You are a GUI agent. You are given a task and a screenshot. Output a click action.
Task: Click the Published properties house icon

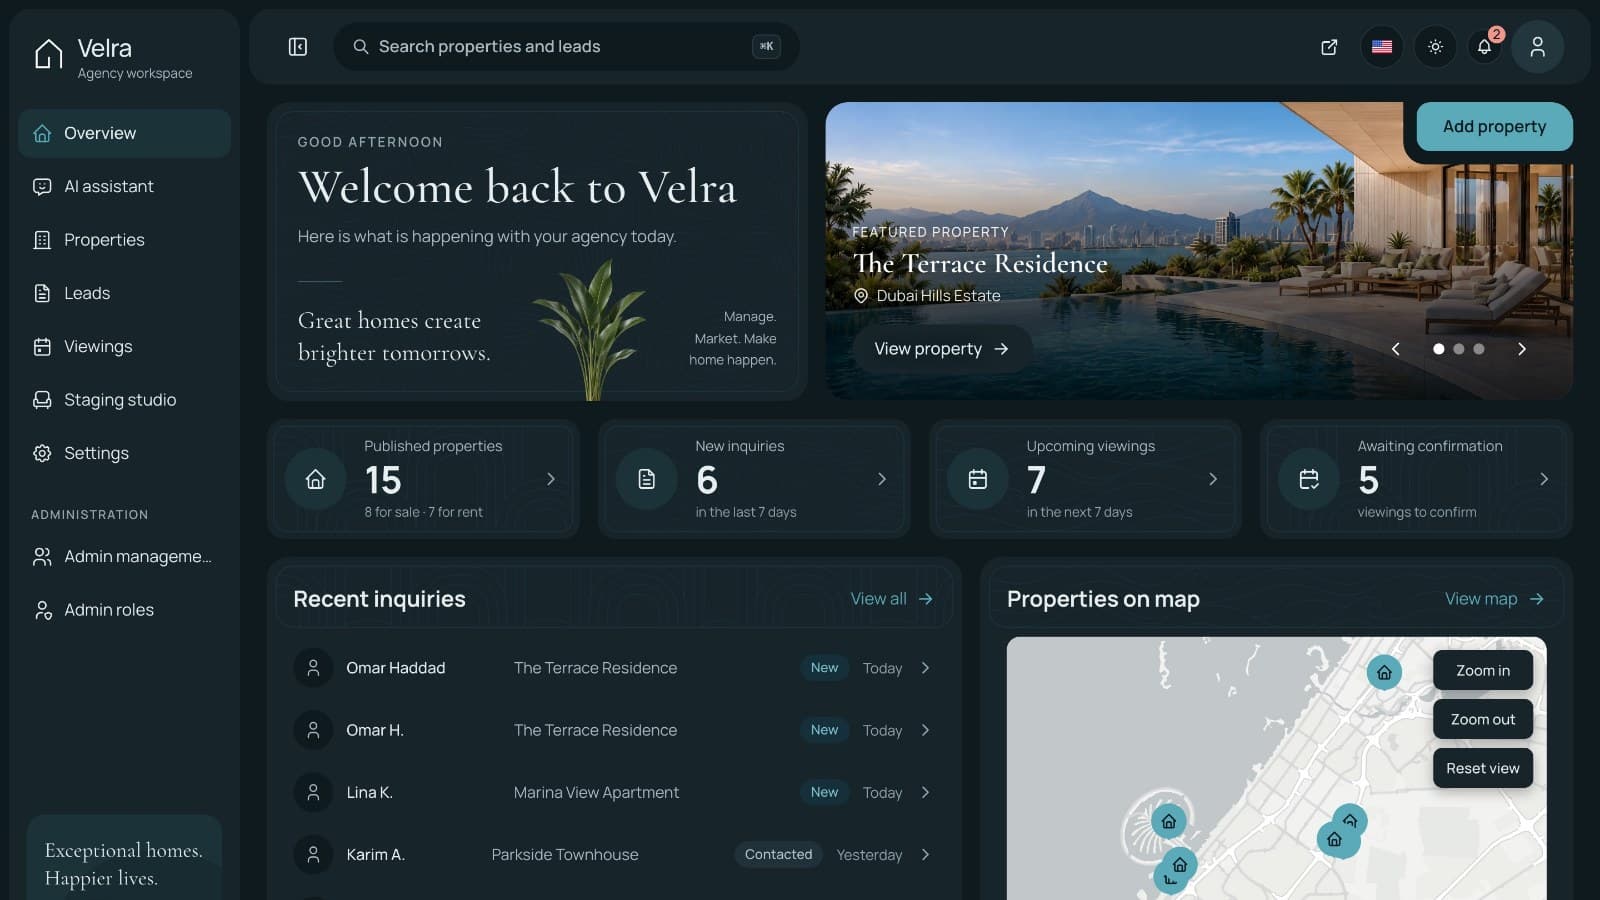(316, 479)
